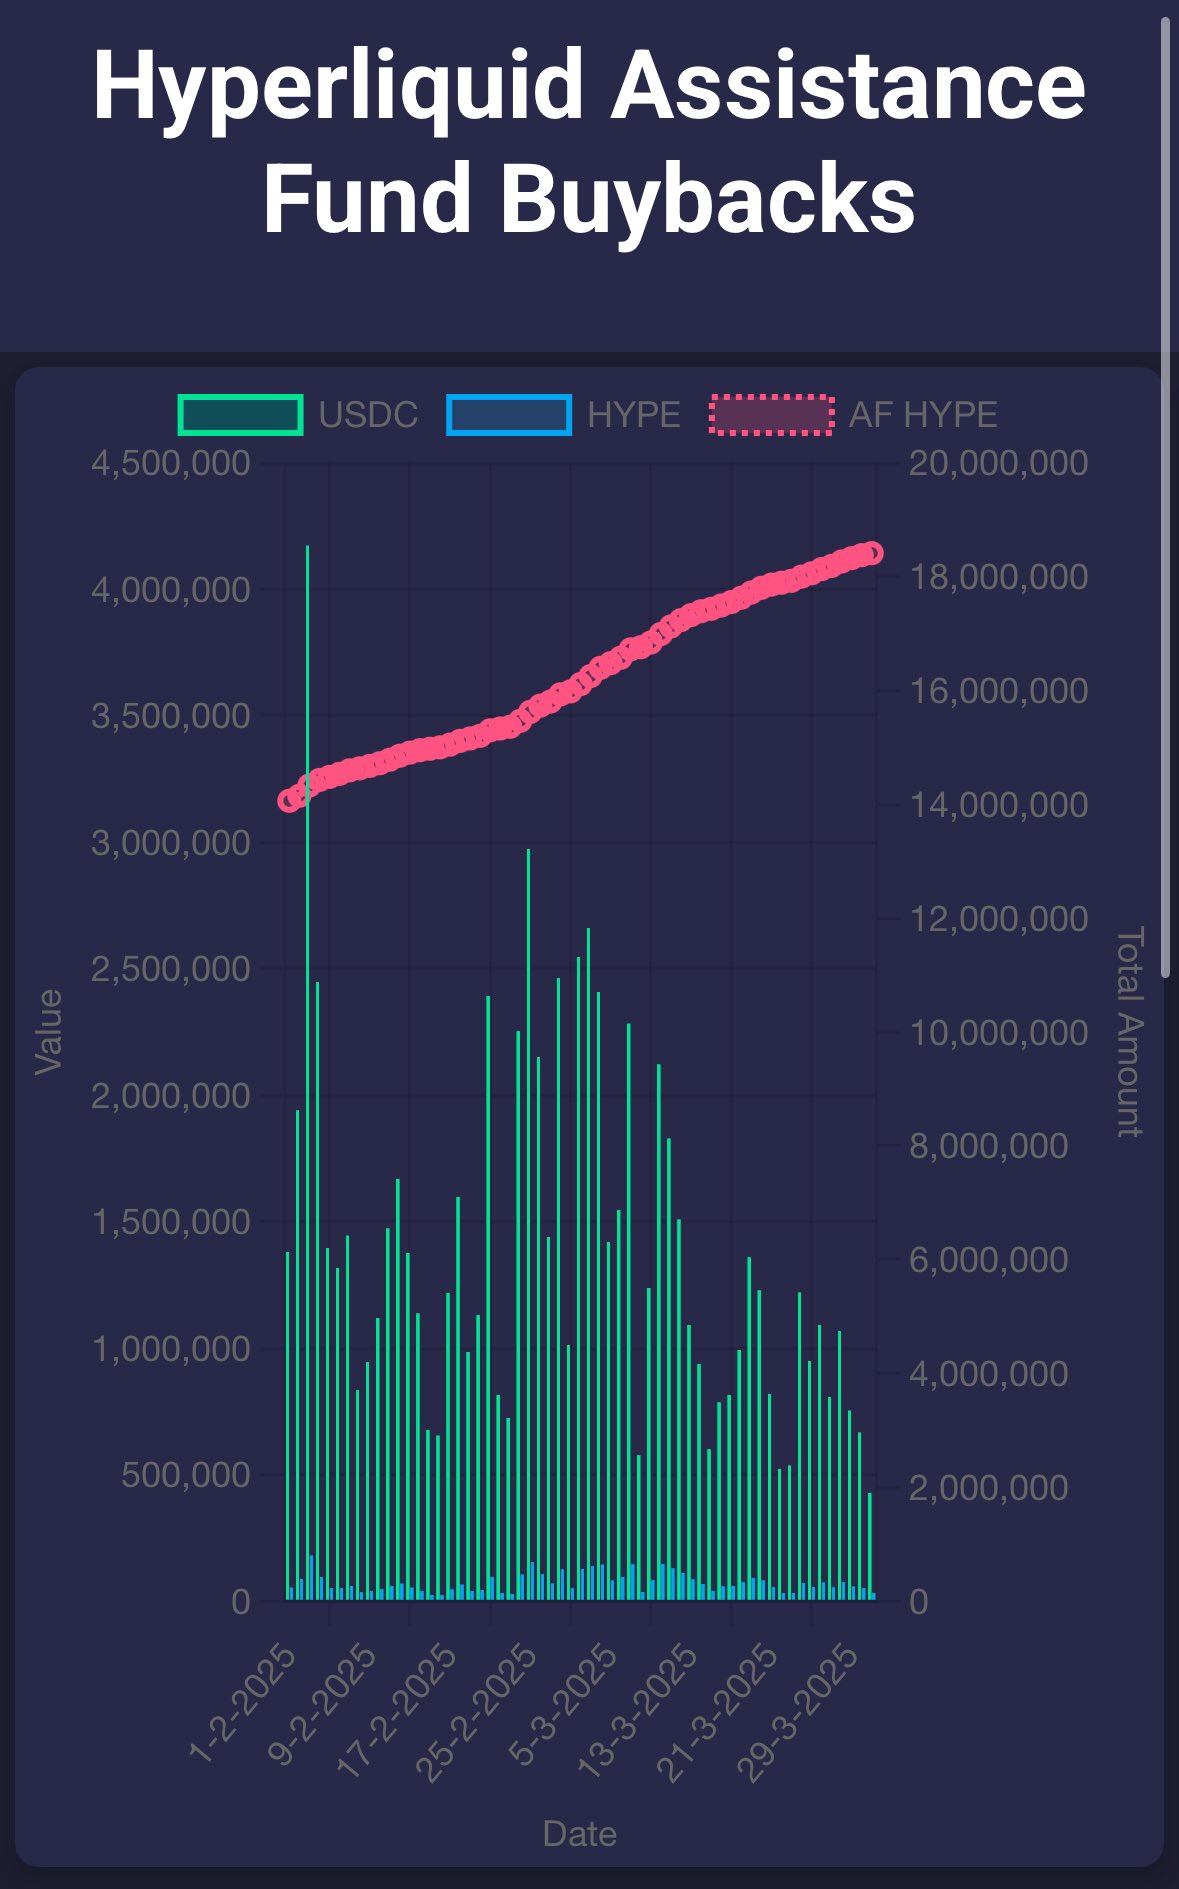
Task: Click the first AF HYPE line point
Action: pos(289,801)
